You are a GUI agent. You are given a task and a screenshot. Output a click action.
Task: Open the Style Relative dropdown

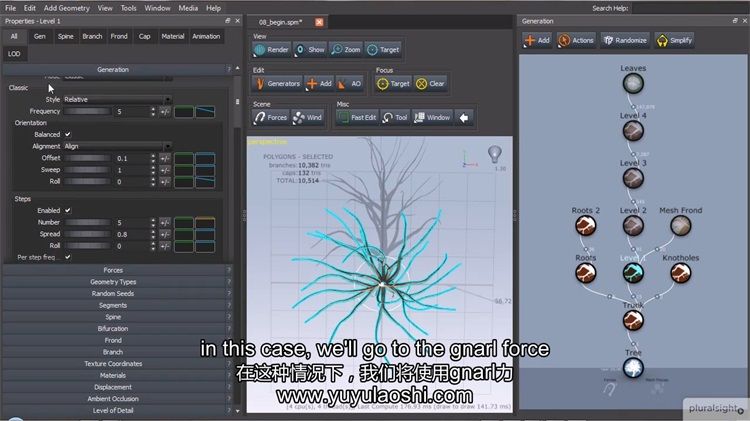[x=118, y=100]
